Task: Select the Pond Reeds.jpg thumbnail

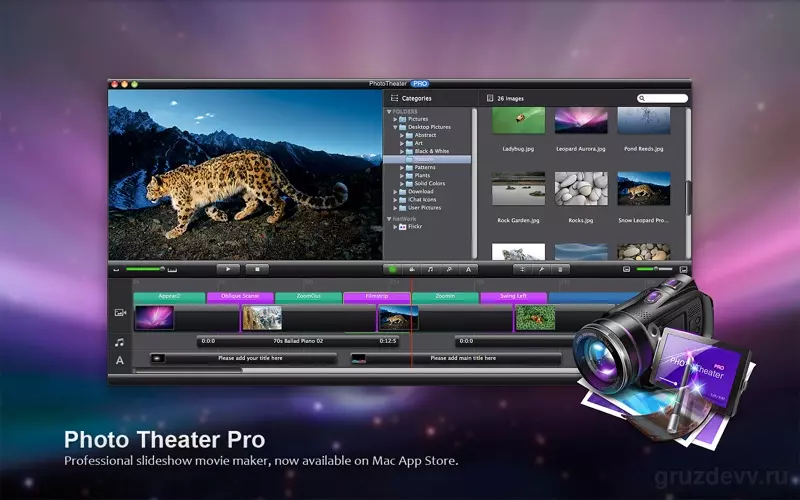Action: 644,120
